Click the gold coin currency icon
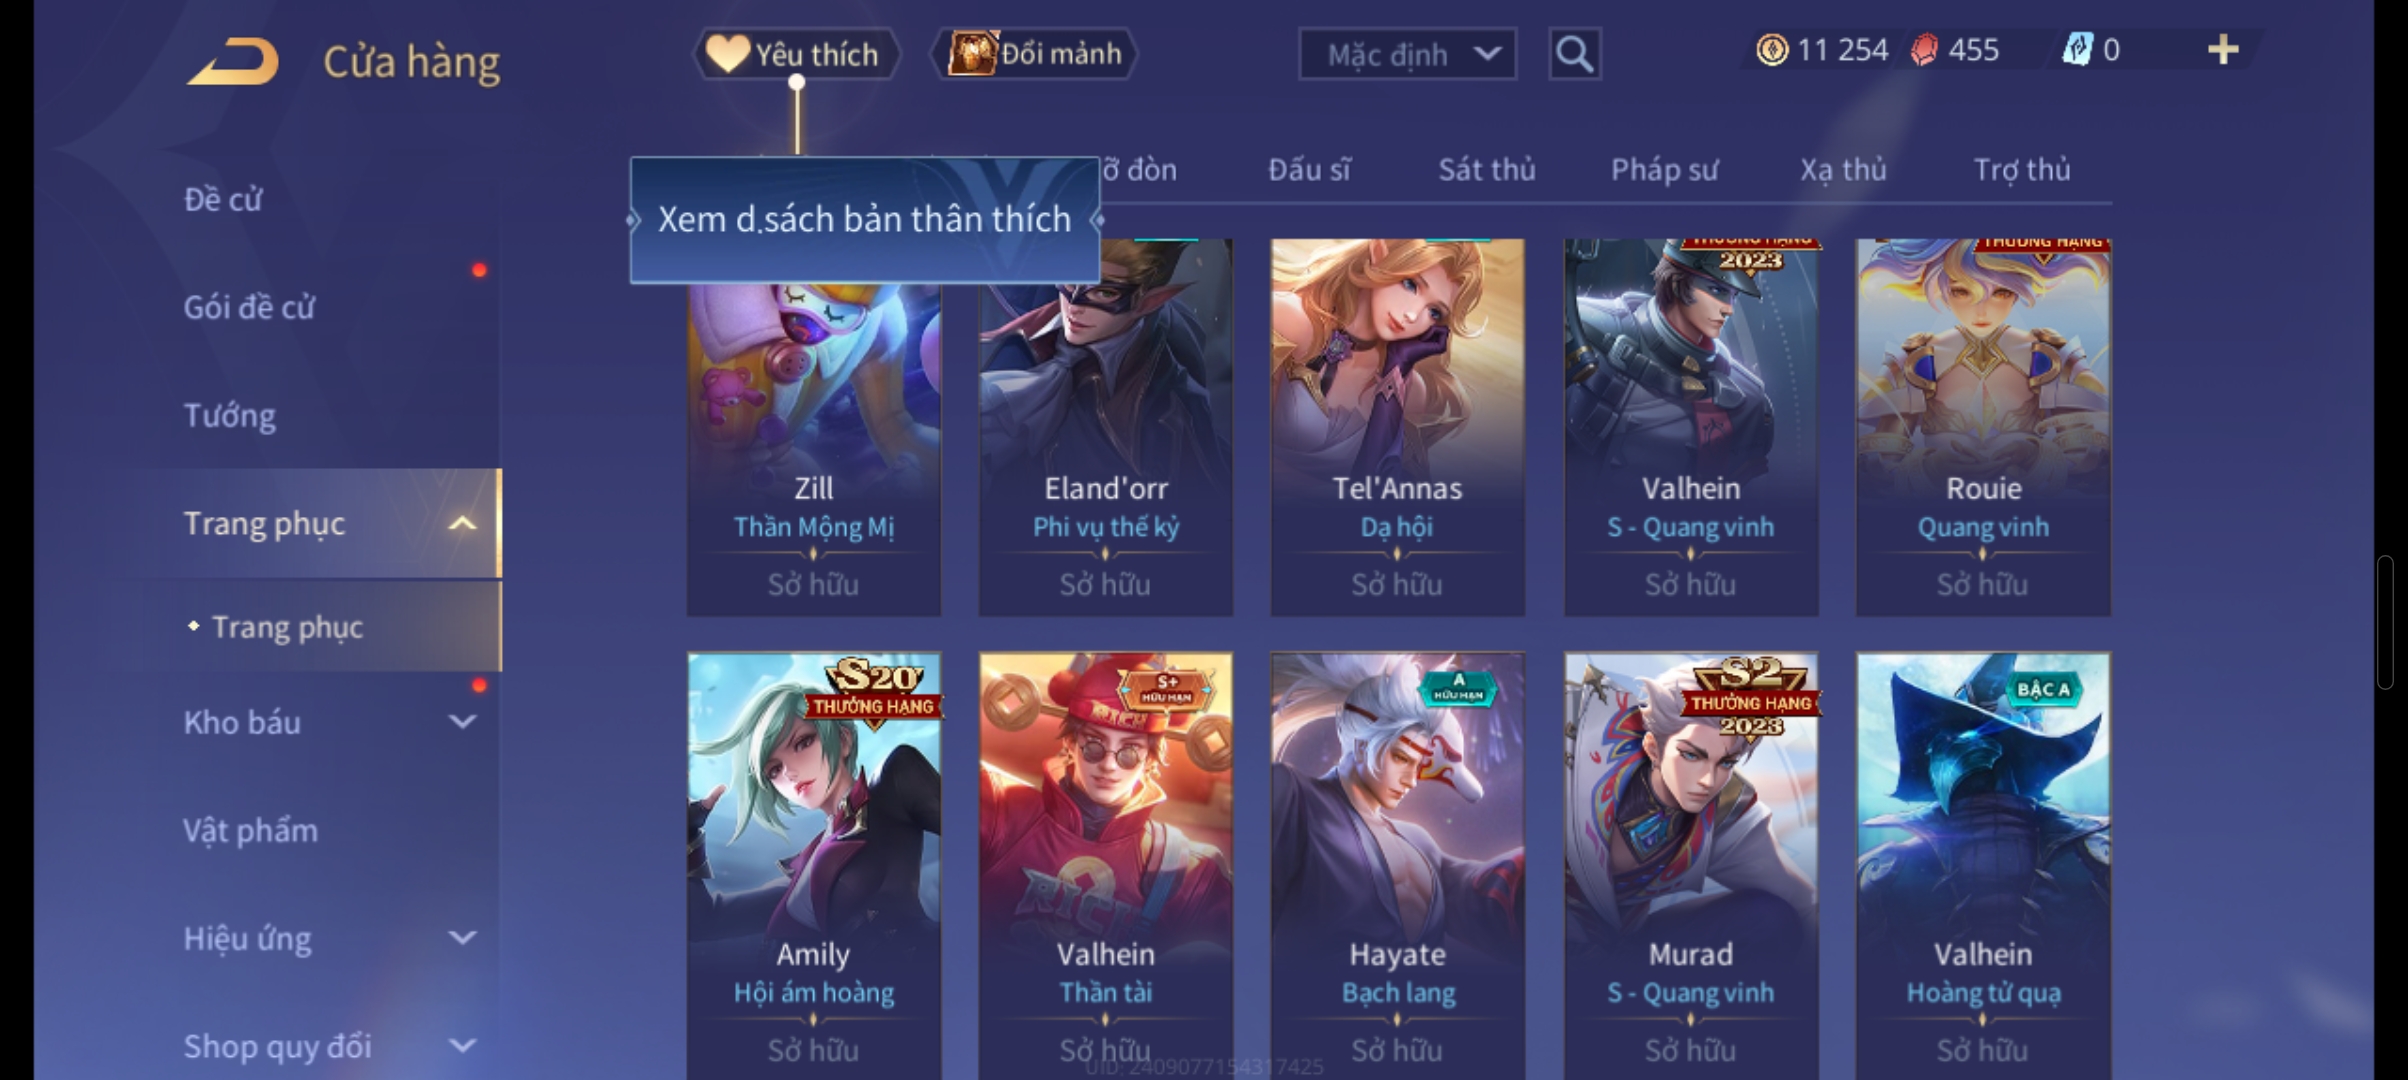 [1771, 50]
